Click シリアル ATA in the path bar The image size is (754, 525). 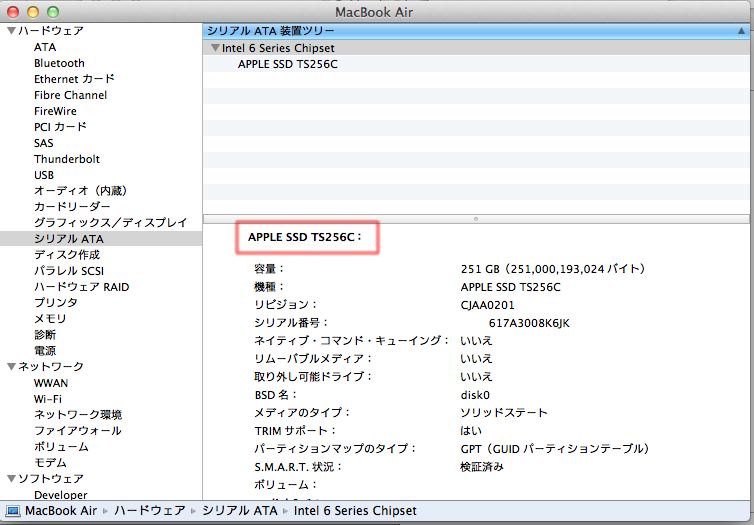point(239,511)
